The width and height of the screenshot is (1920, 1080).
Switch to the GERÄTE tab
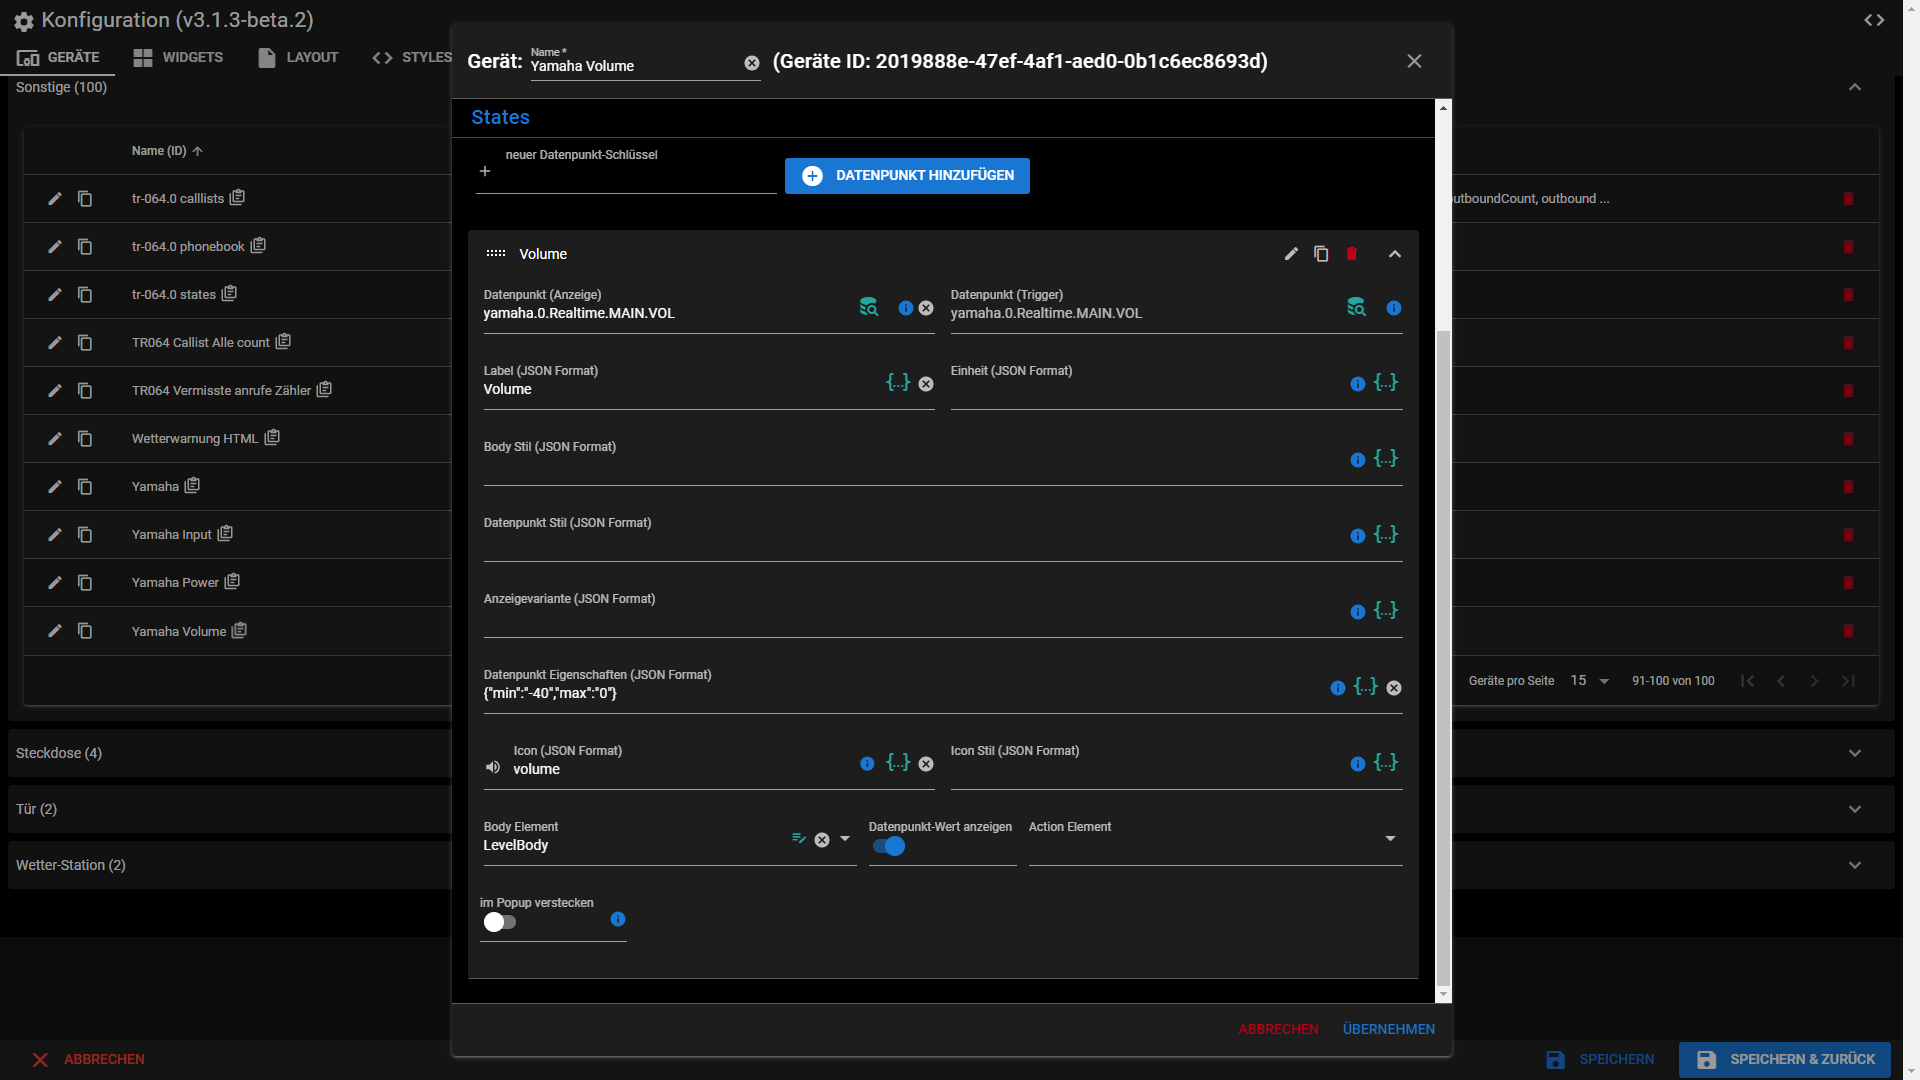58,57
